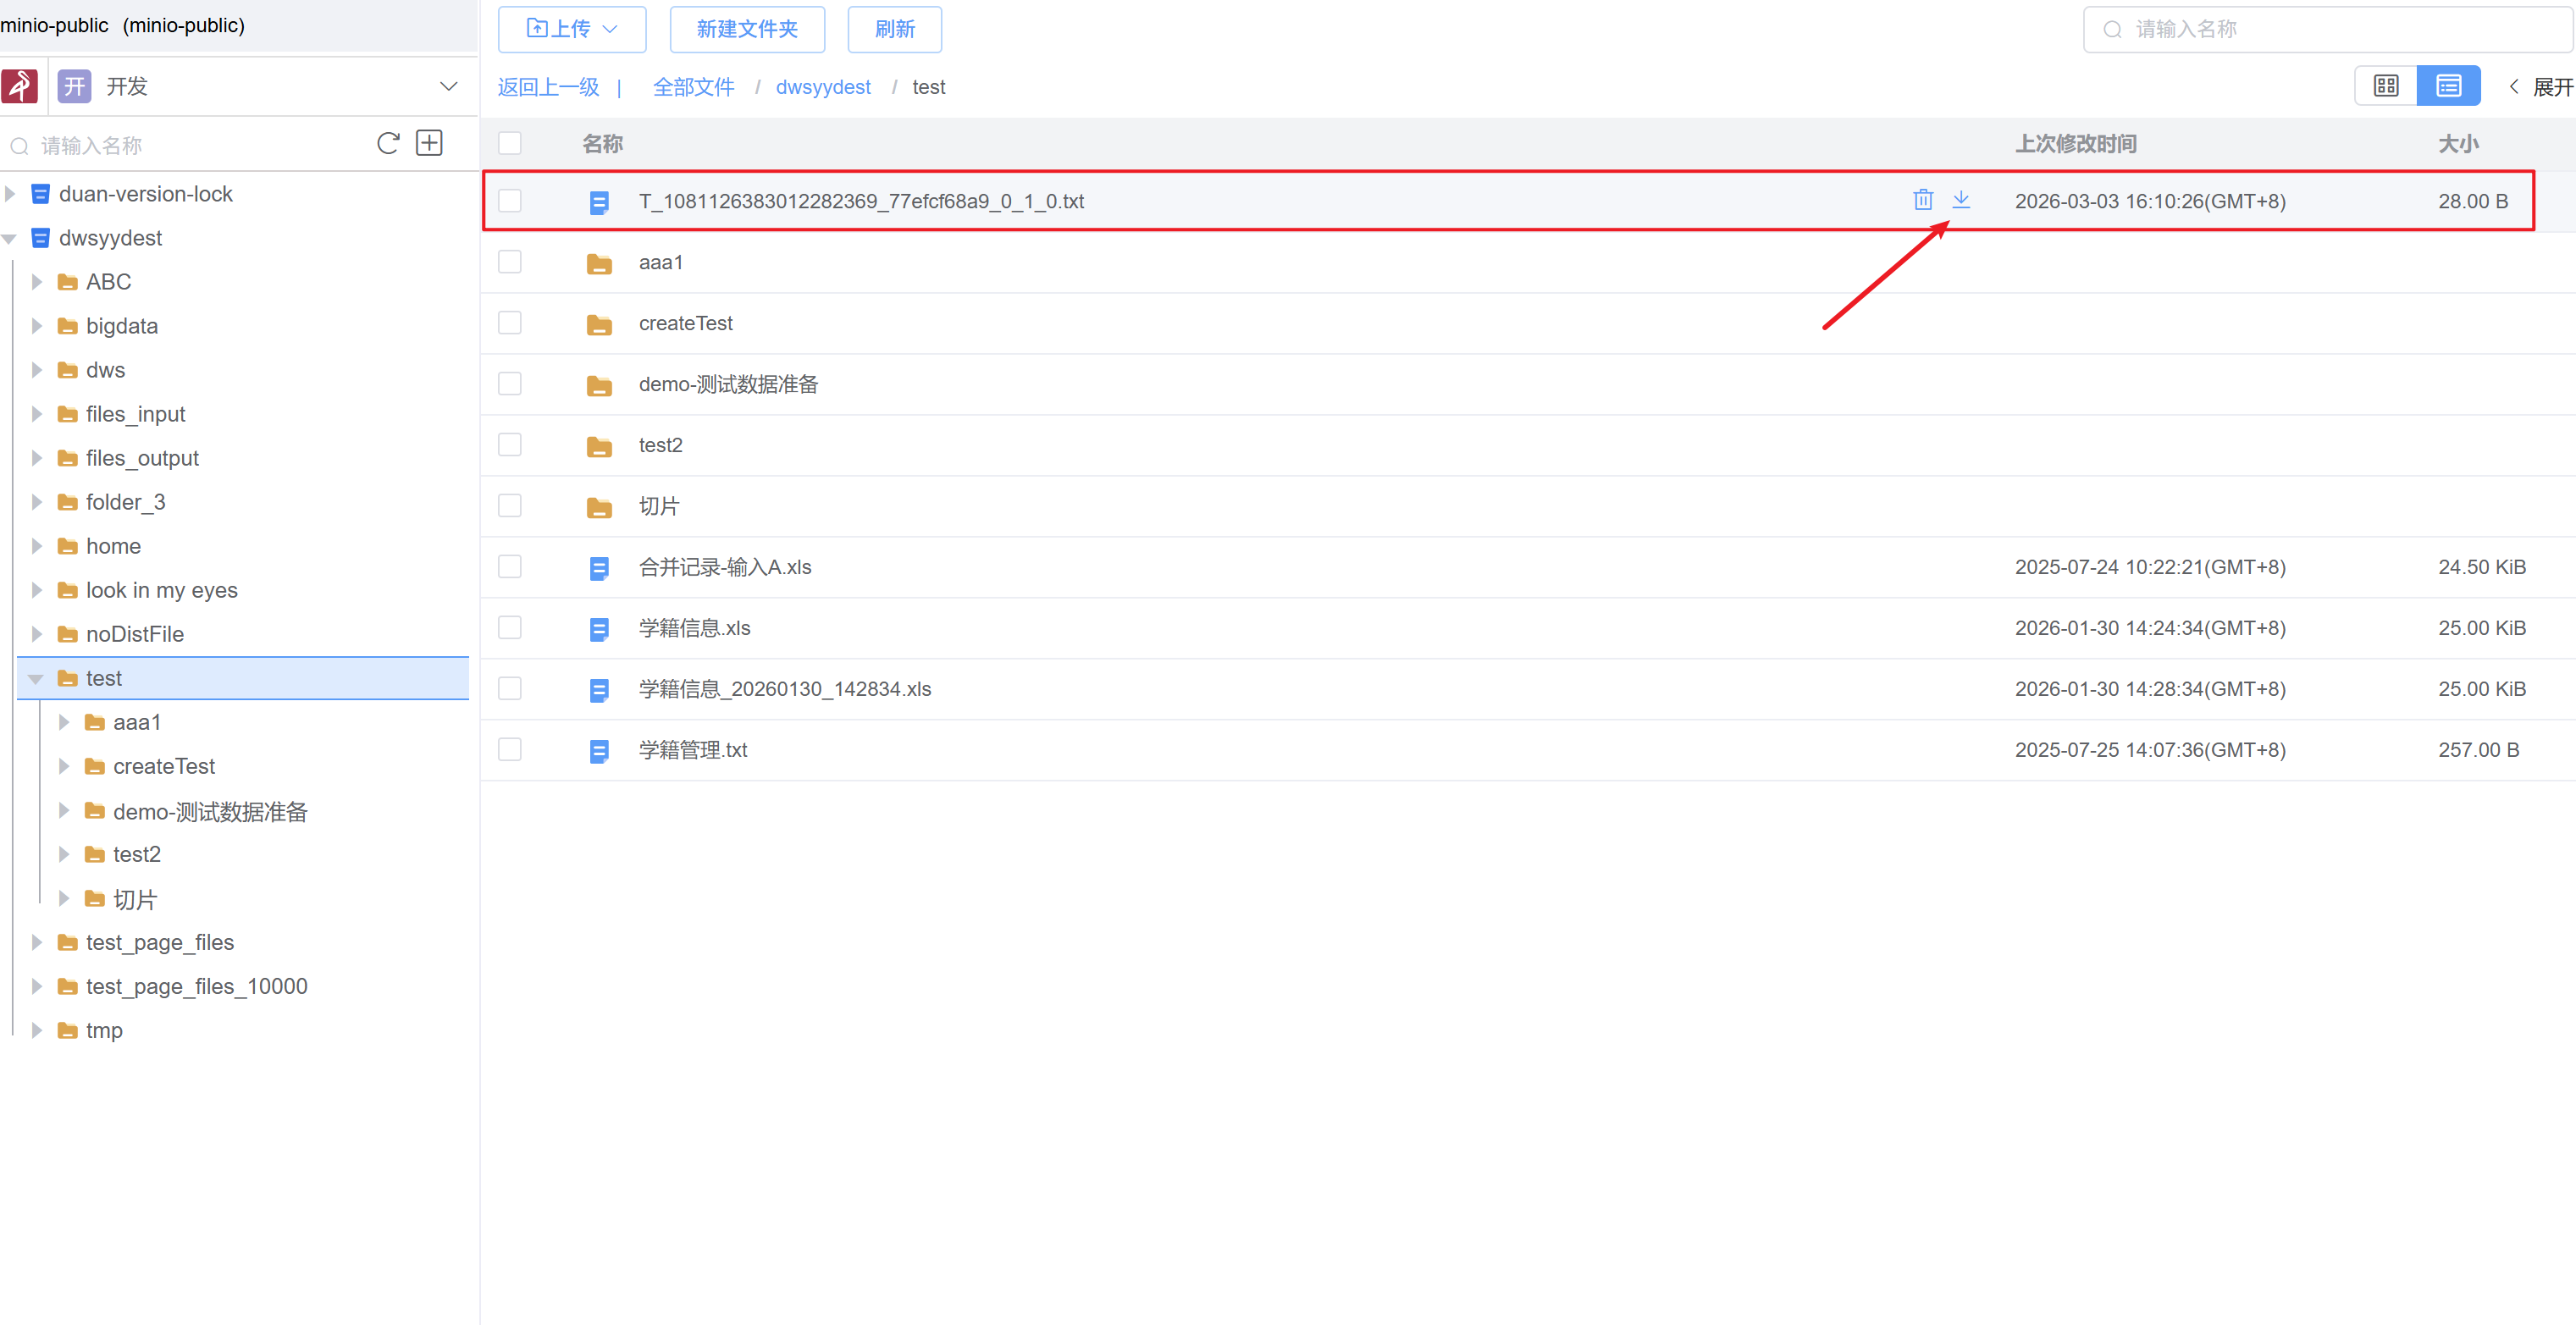
Task: Expand the bigdata folder in the tree
Action: point(37,326)
